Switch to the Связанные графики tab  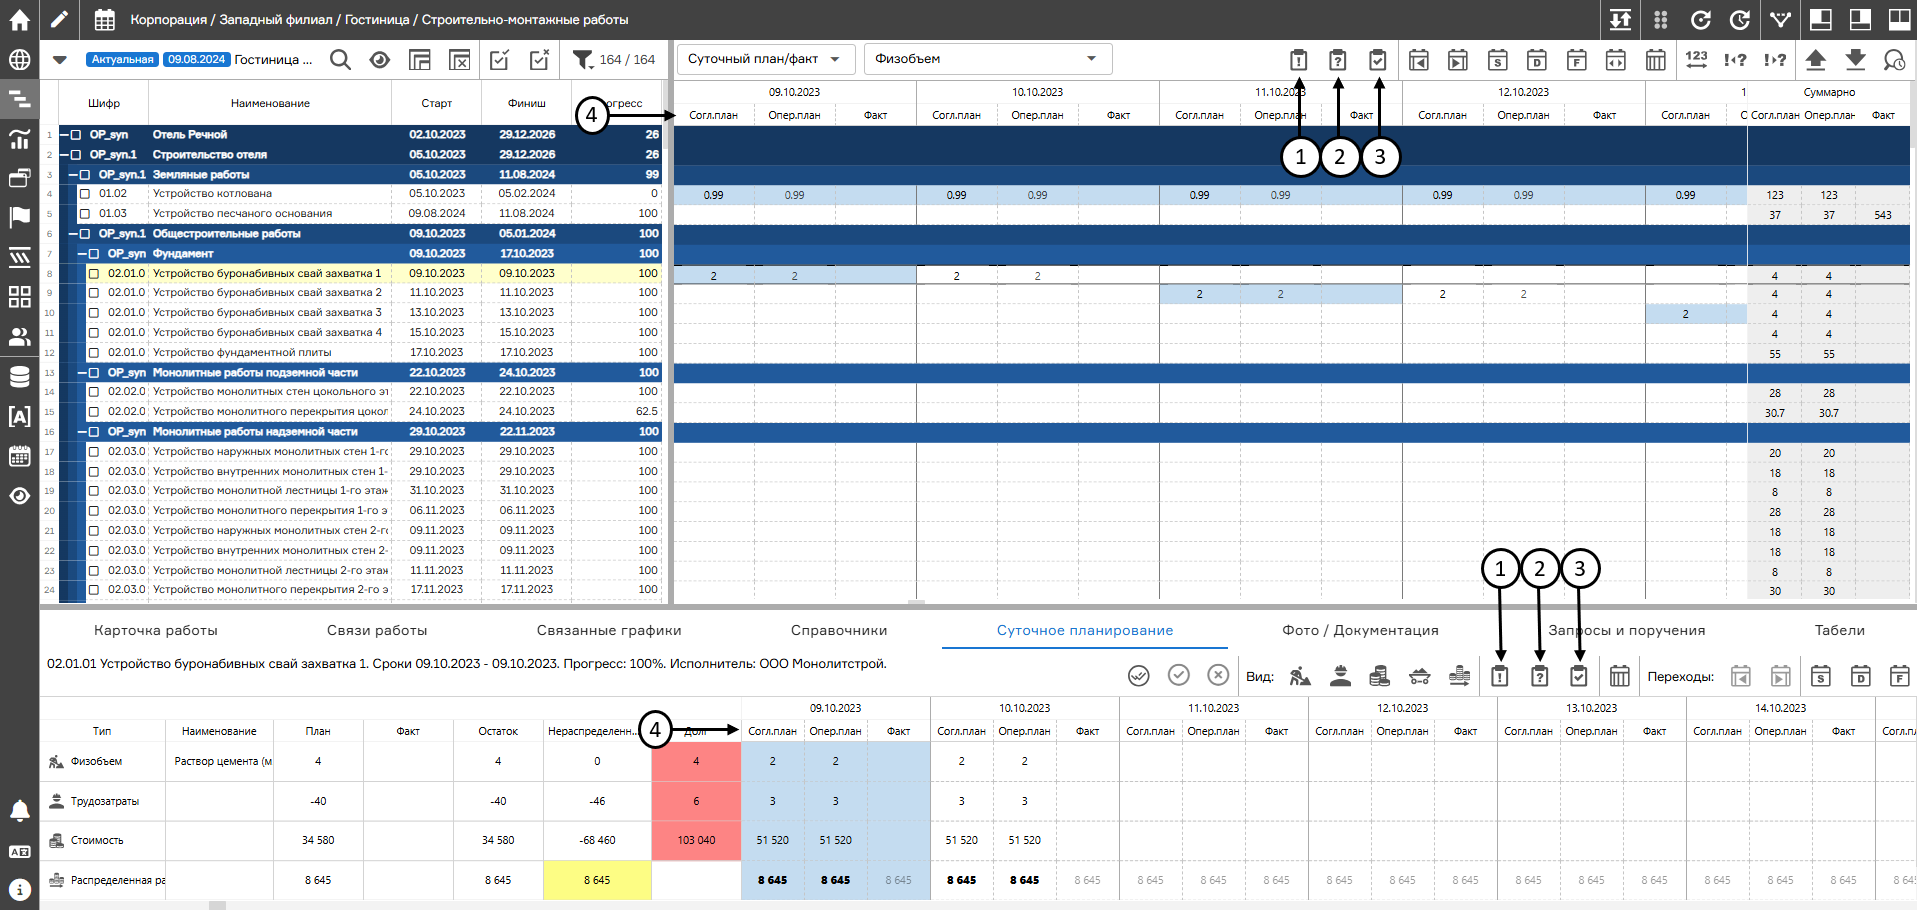pyautogui.click(x=609, y=631)
